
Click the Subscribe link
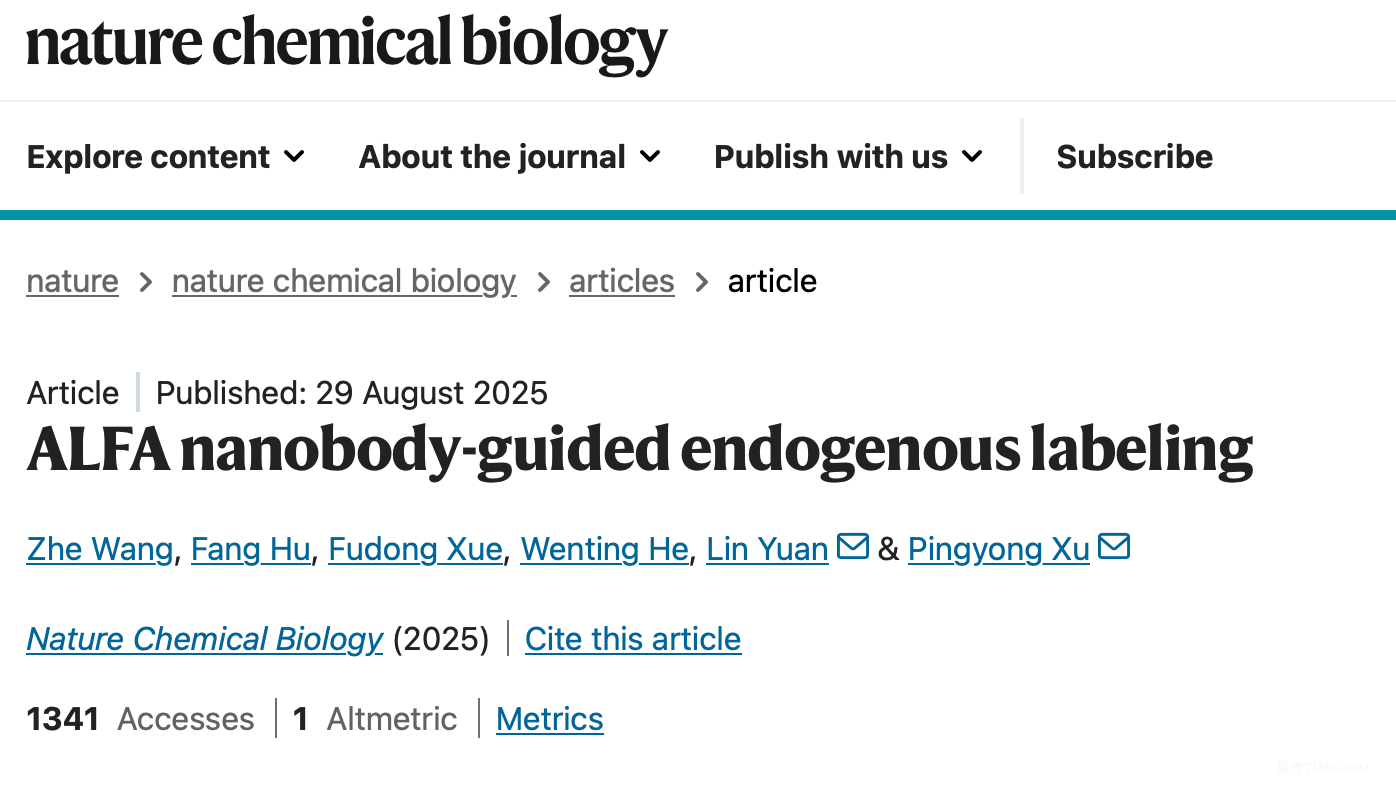1135,157
